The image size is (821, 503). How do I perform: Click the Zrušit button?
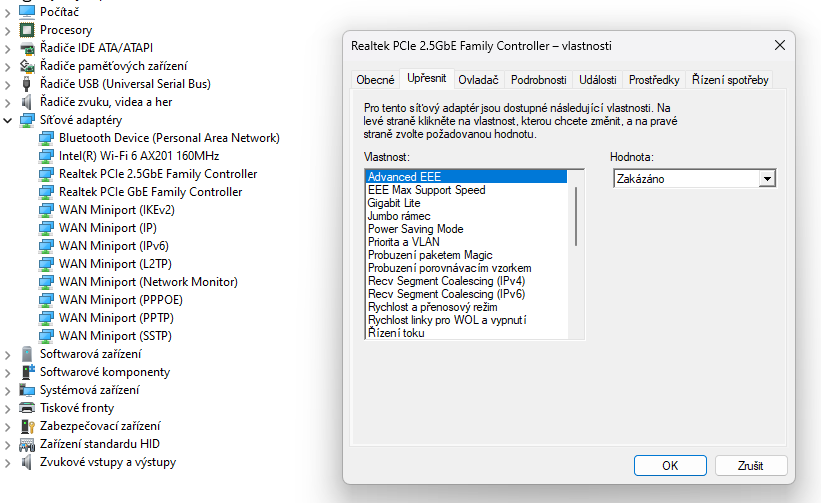point(750,465)
